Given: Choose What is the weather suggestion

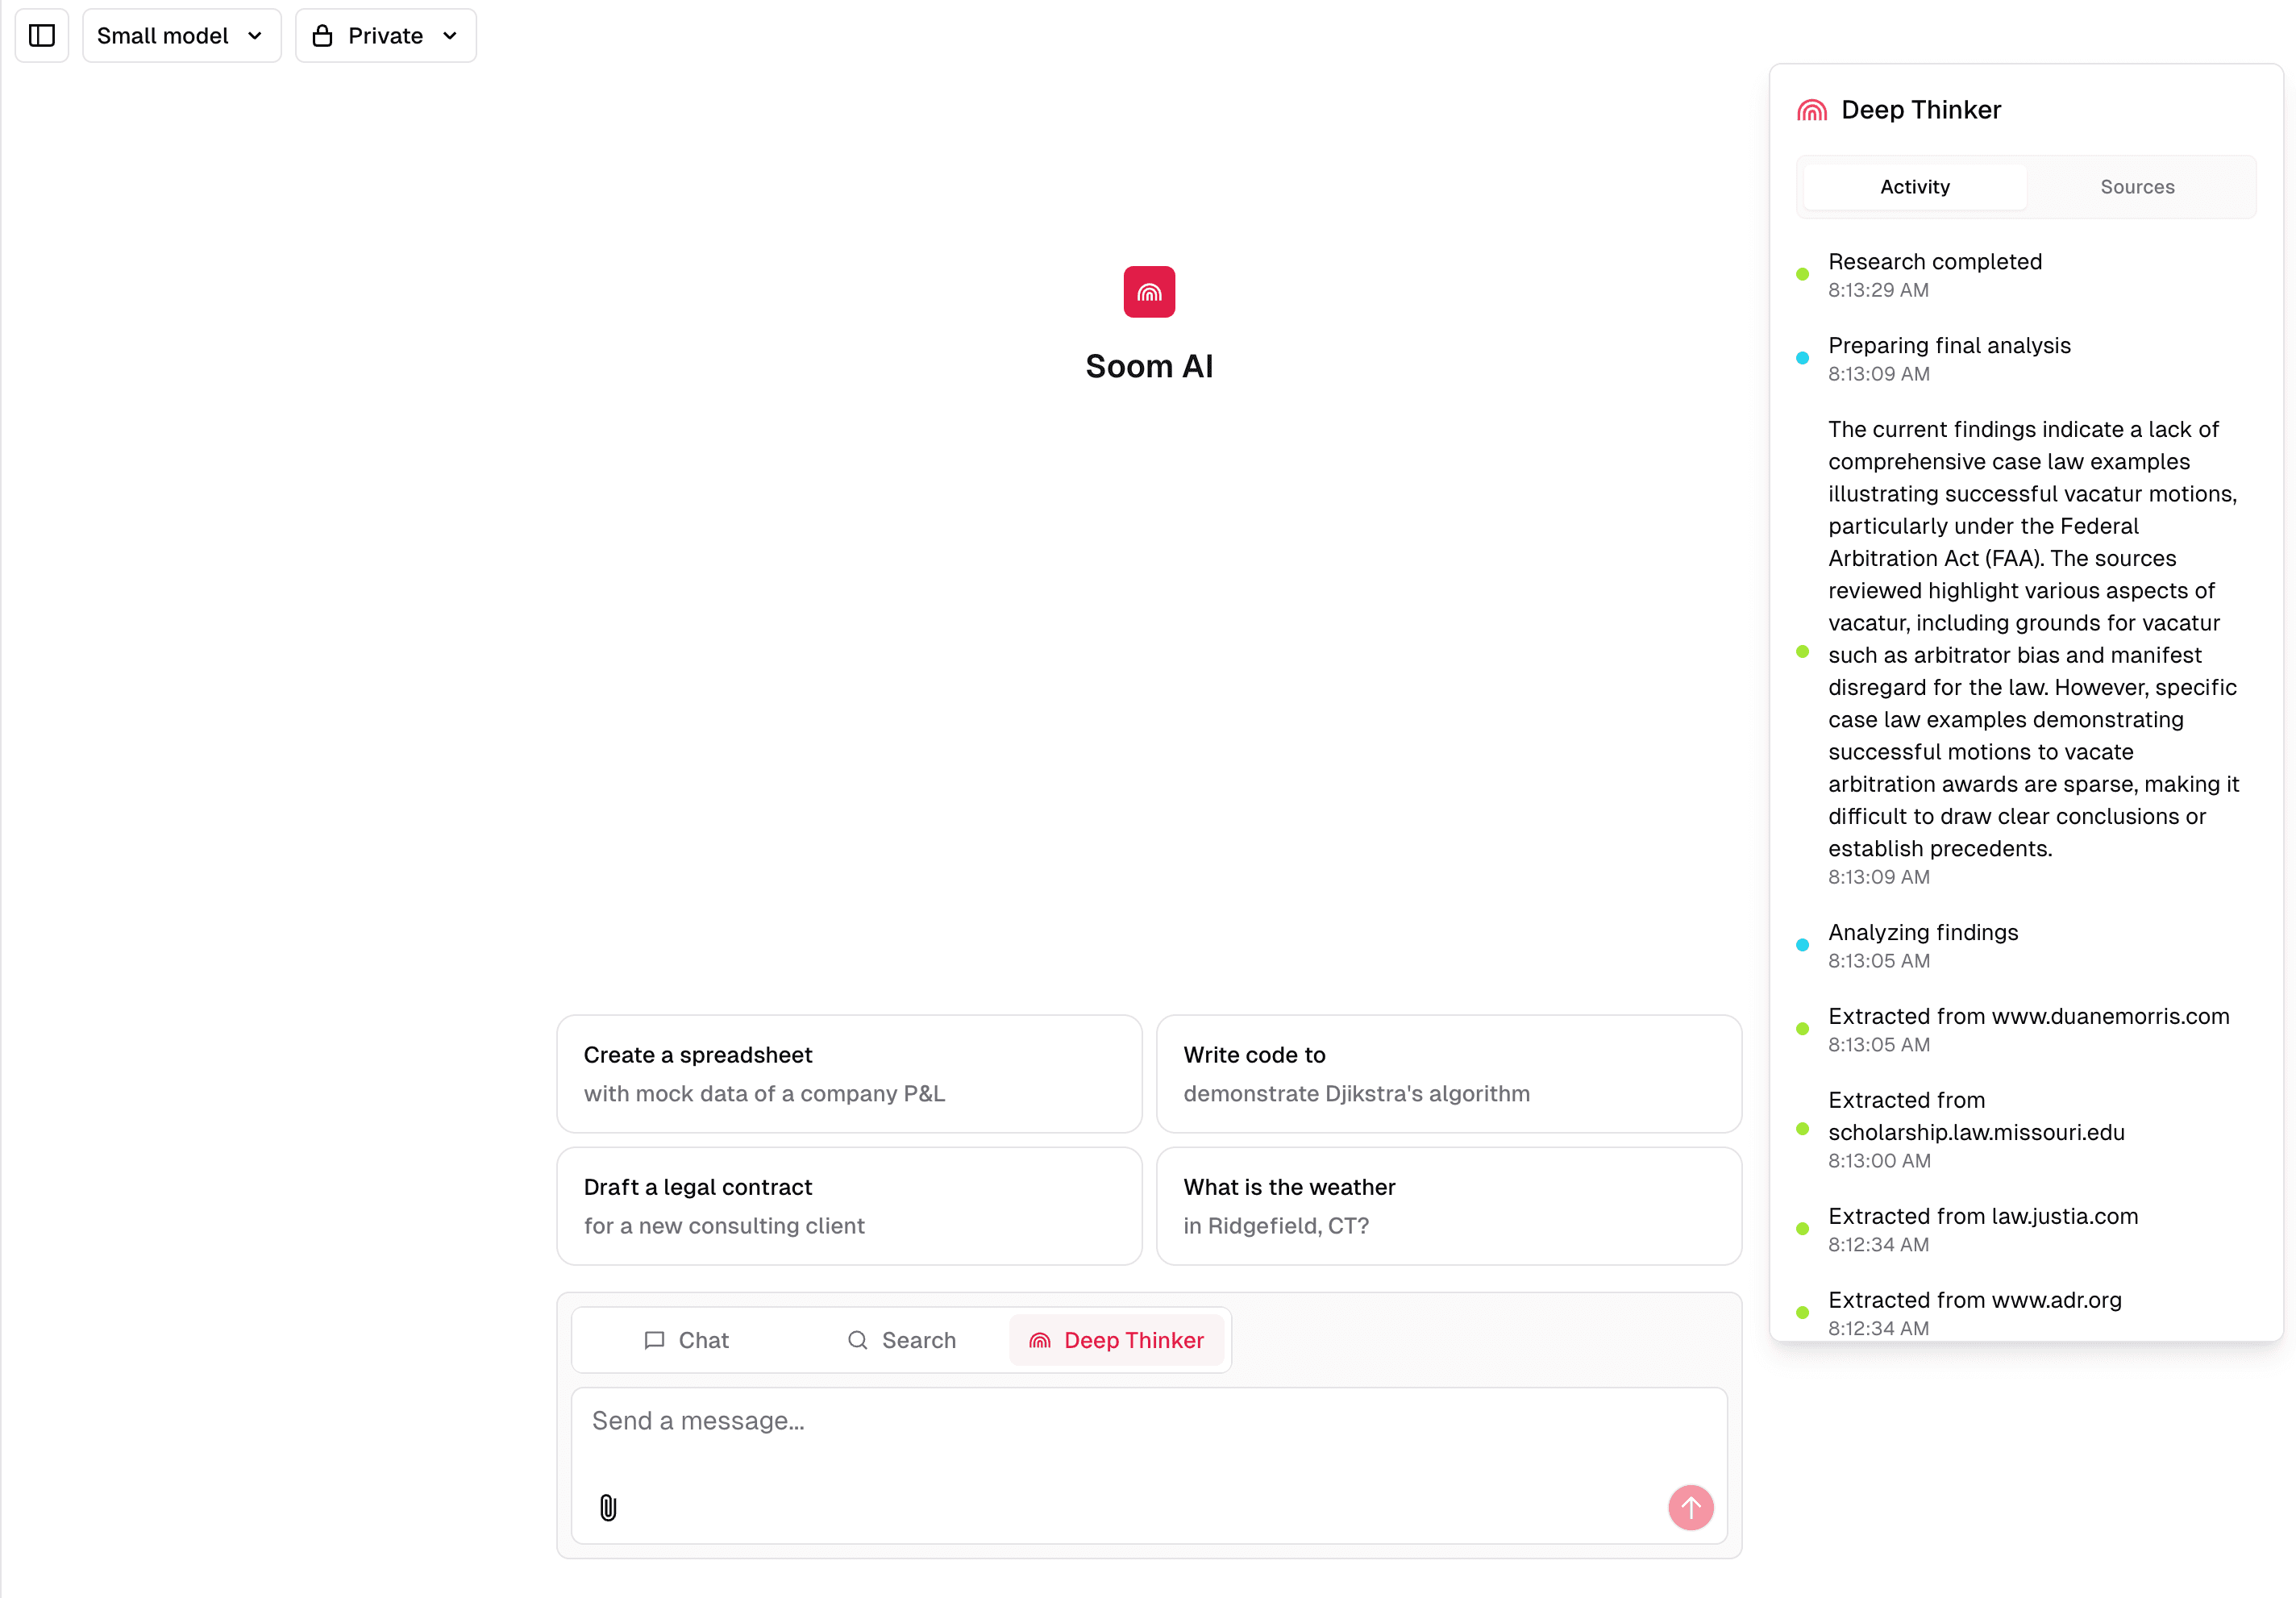Looking at the screenshot, I should [1448, 1206].
